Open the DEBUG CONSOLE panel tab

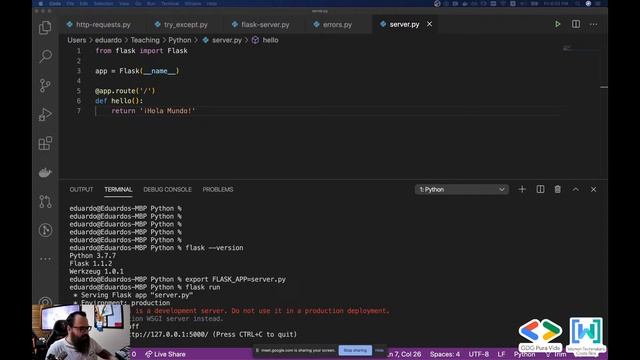pos(167,189)
